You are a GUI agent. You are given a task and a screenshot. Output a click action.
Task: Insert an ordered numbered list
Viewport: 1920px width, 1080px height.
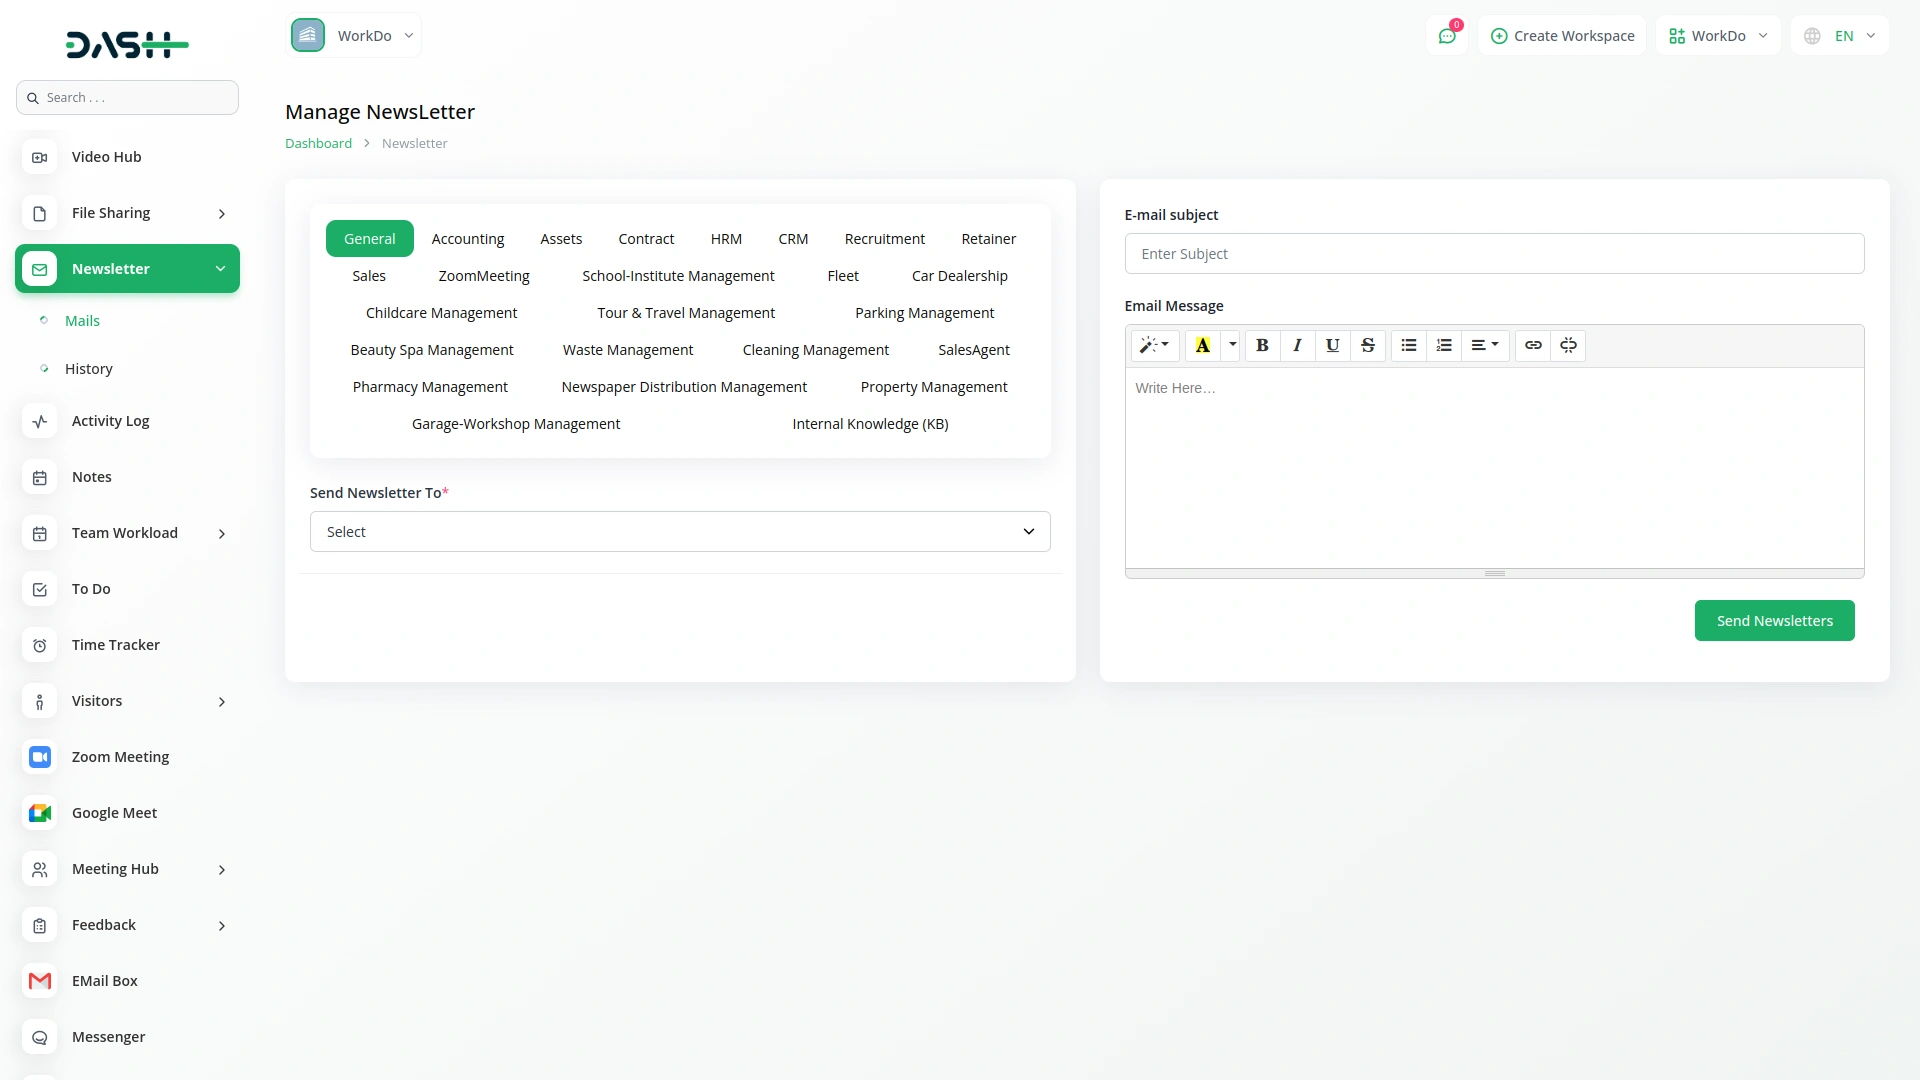coord(1443,345)
